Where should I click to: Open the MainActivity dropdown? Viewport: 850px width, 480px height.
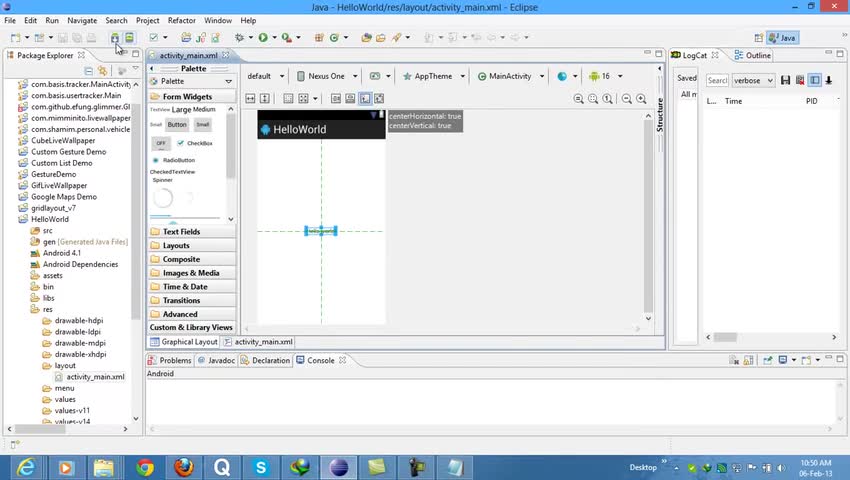click(x=510, y=76)
